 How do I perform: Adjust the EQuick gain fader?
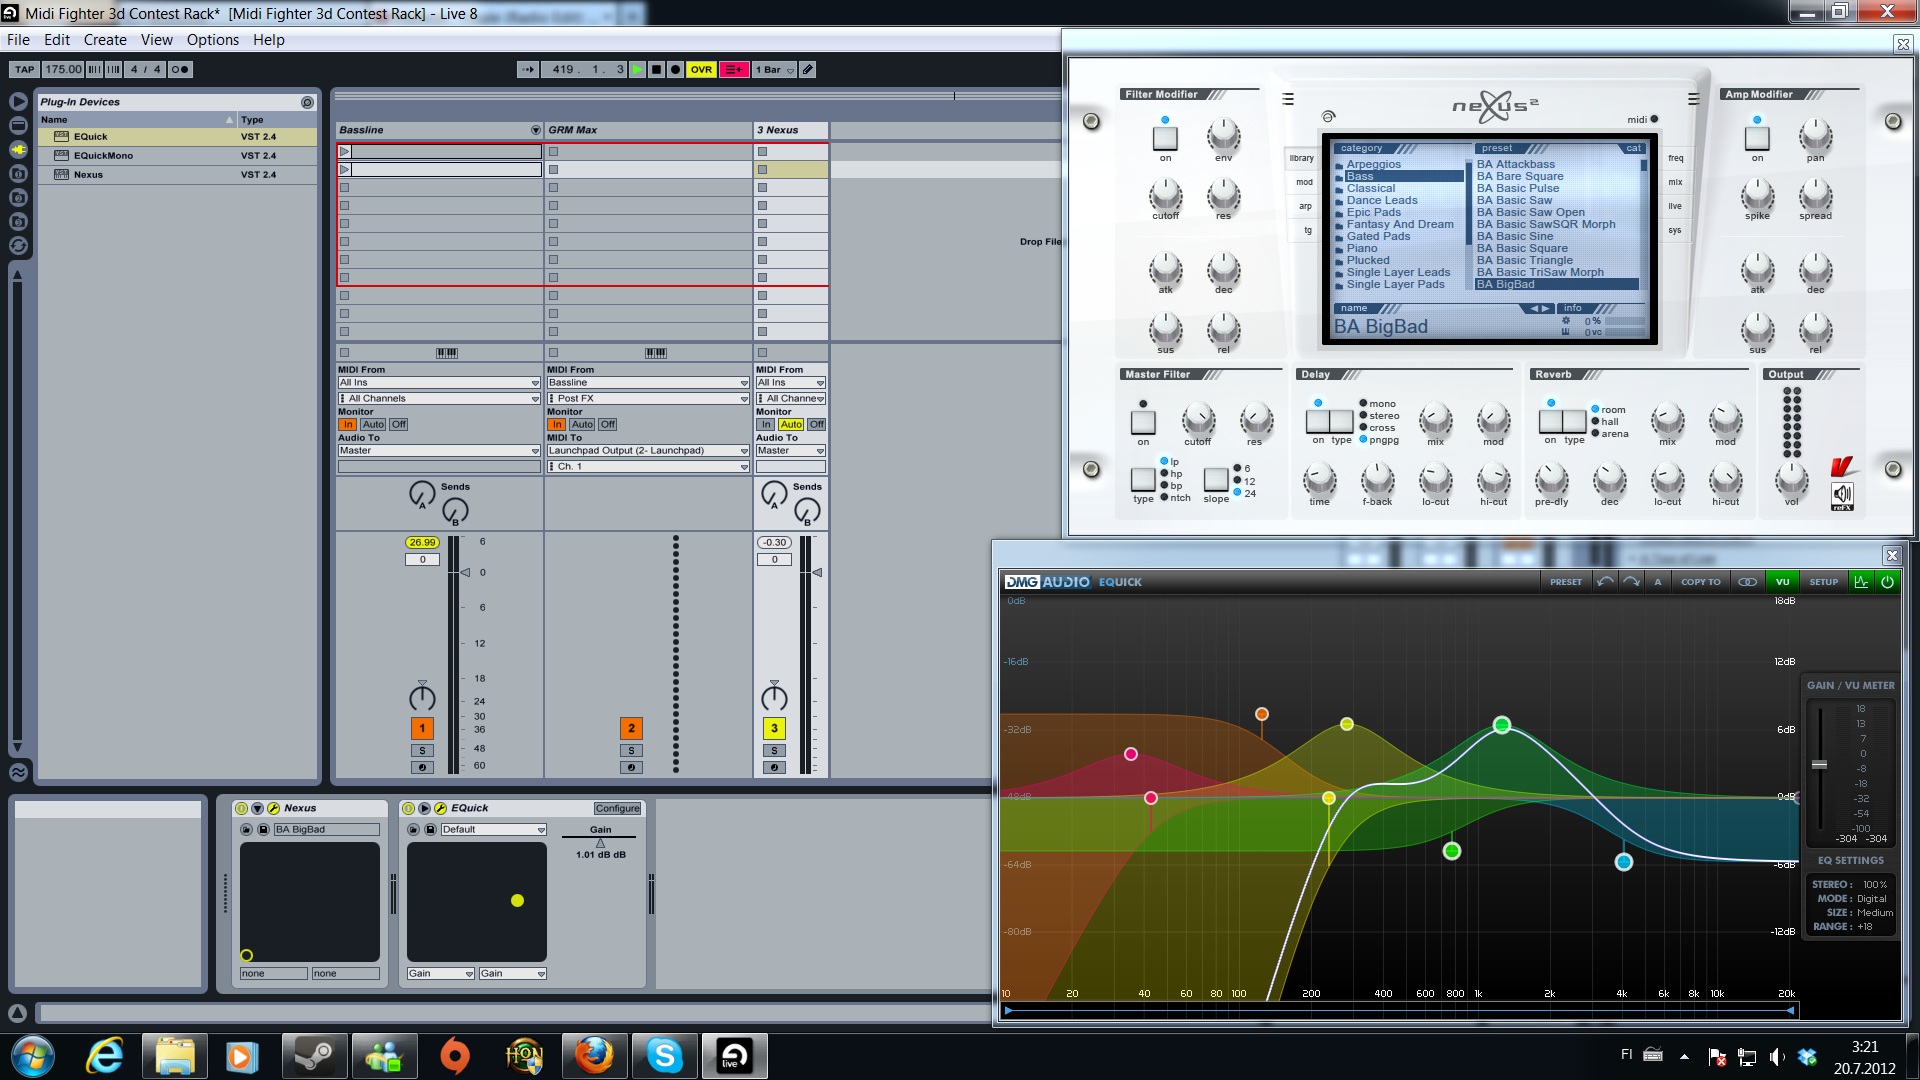pyautogui.click(x=1820, y=765)
